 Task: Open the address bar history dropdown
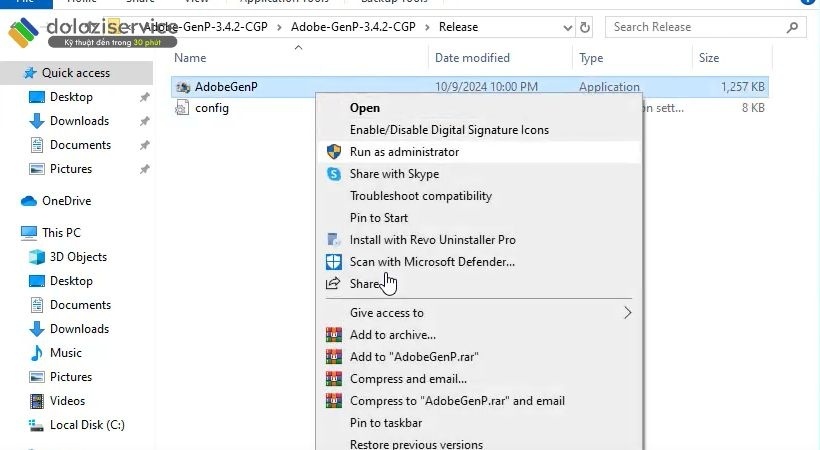coord(567,27)
